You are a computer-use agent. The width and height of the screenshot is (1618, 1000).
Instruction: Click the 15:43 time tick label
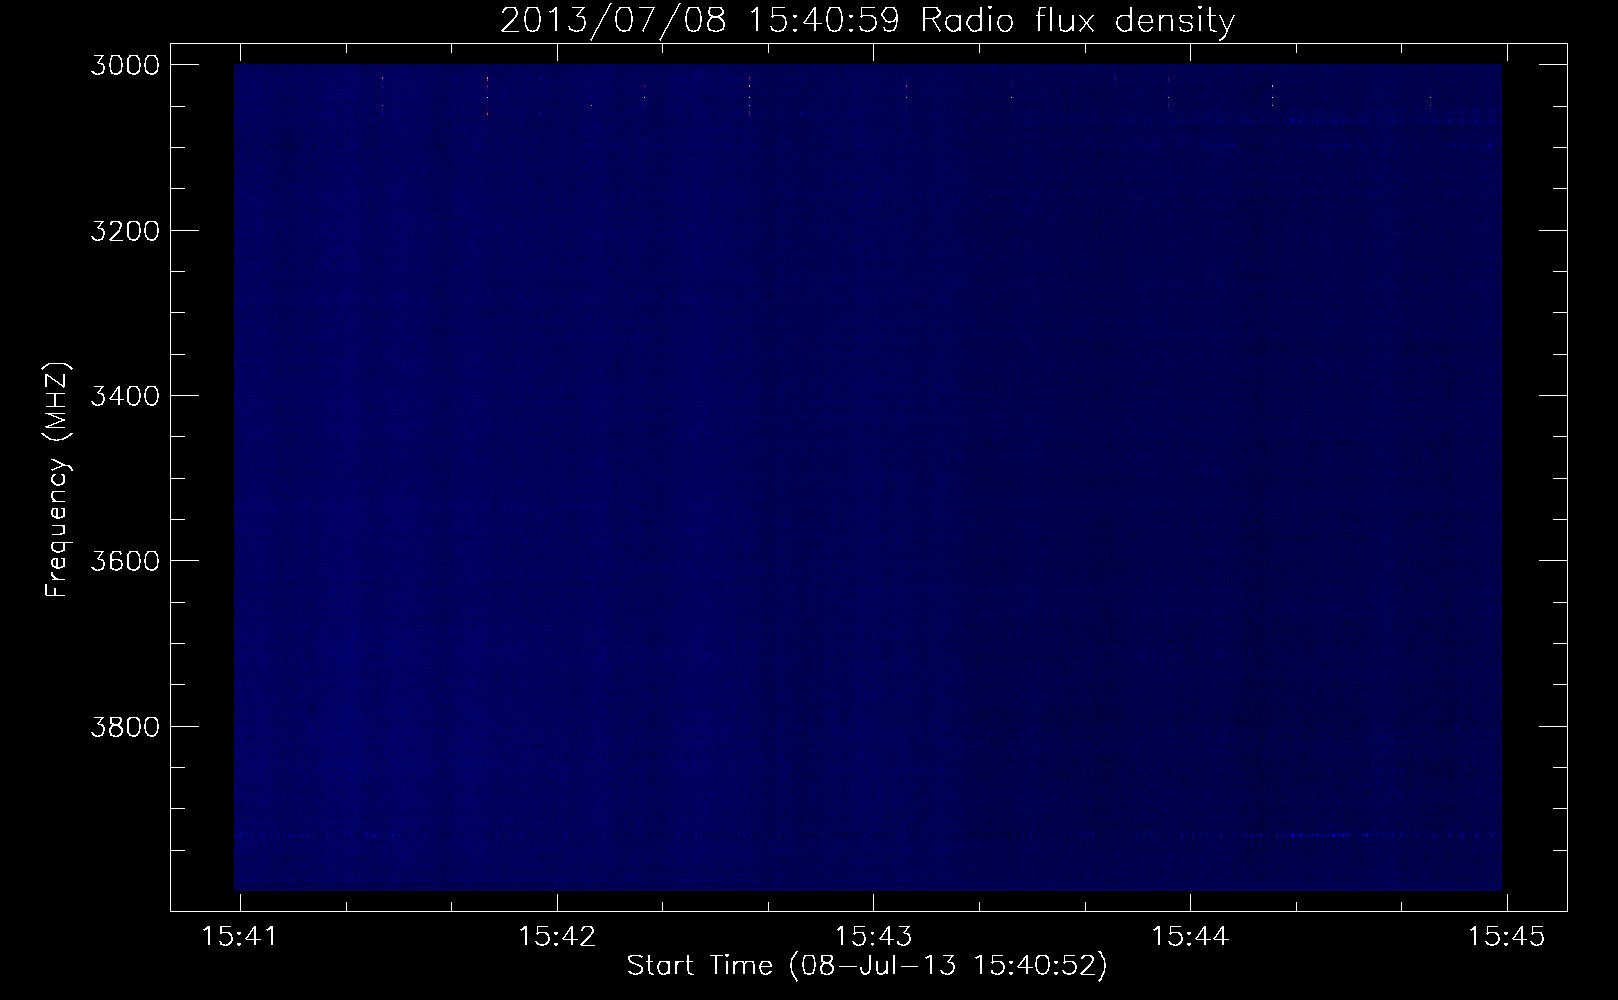click(x=874, y=937)
